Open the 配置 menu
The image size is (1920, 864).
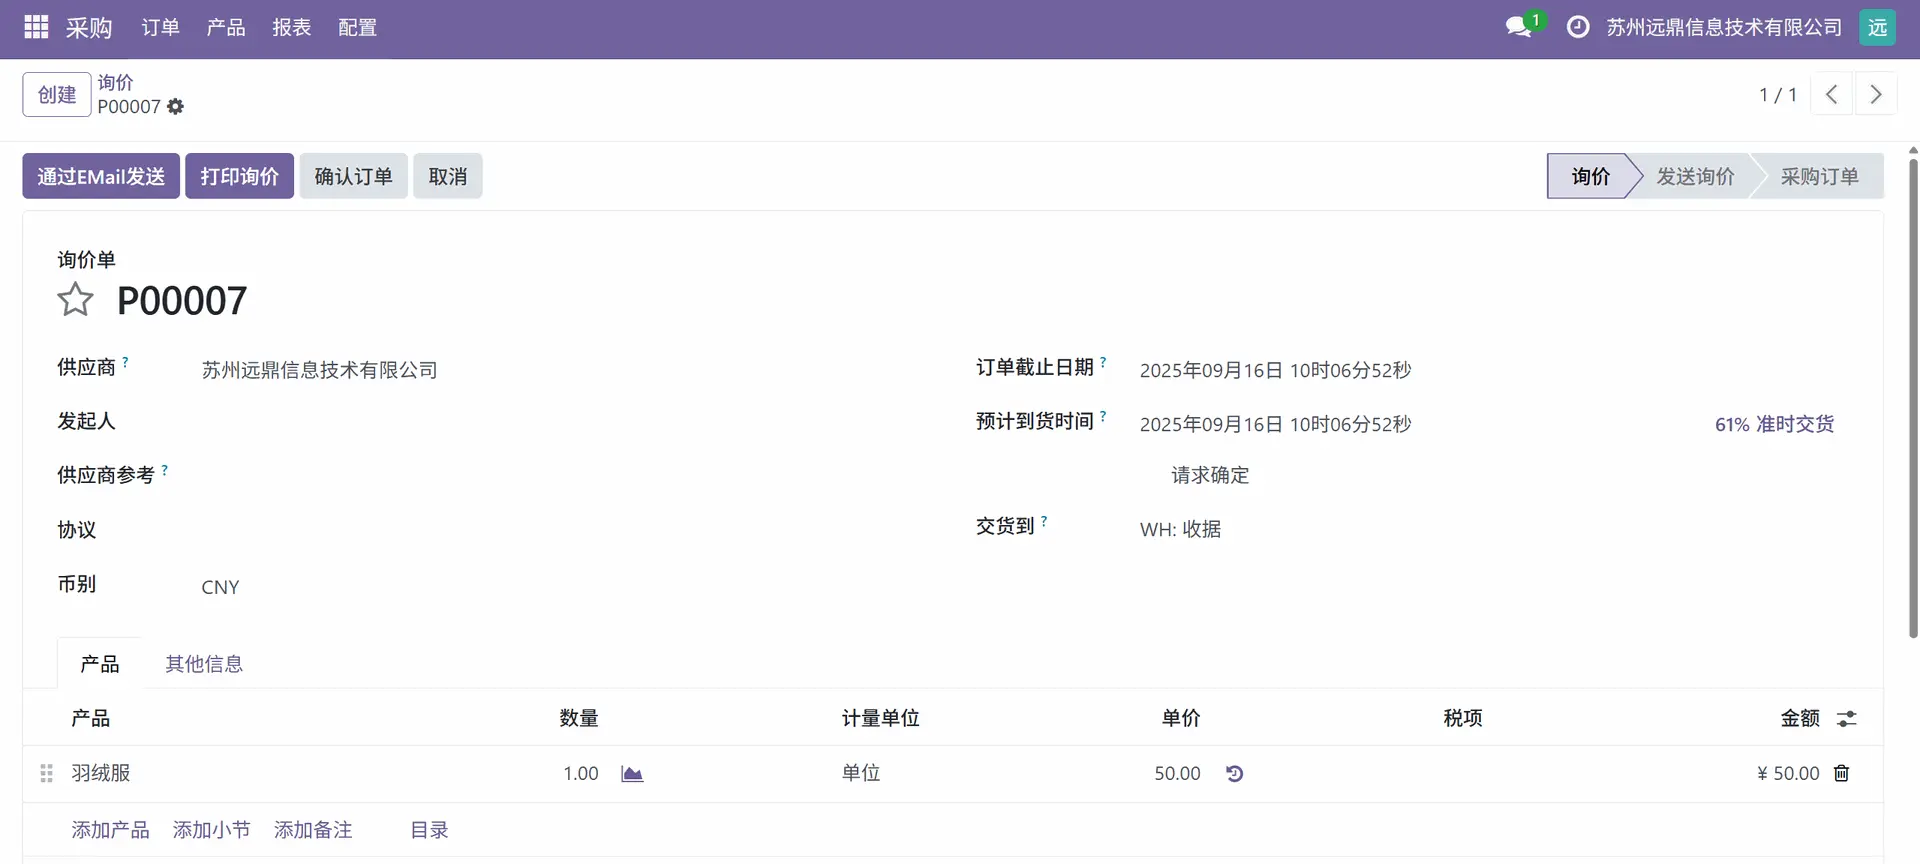click(357, 28)
